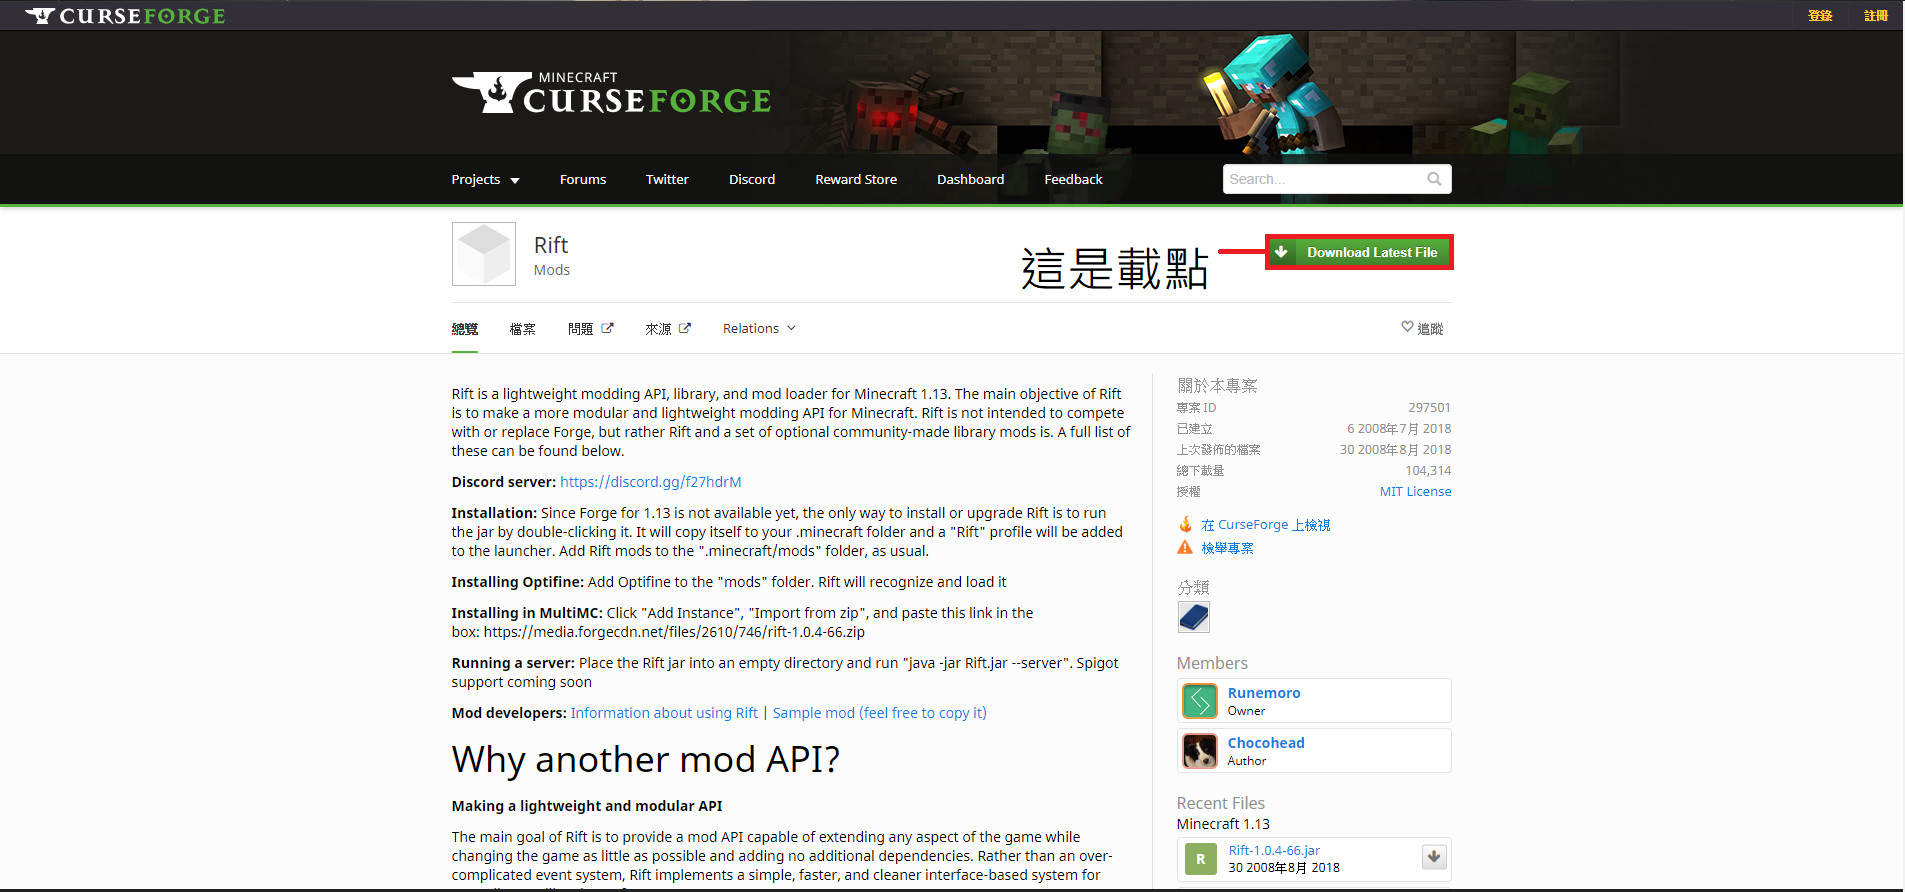This screenshot has height=892, width=1905.
Task: Click the 註冊 register link
Action: [x=1876, y=15]
